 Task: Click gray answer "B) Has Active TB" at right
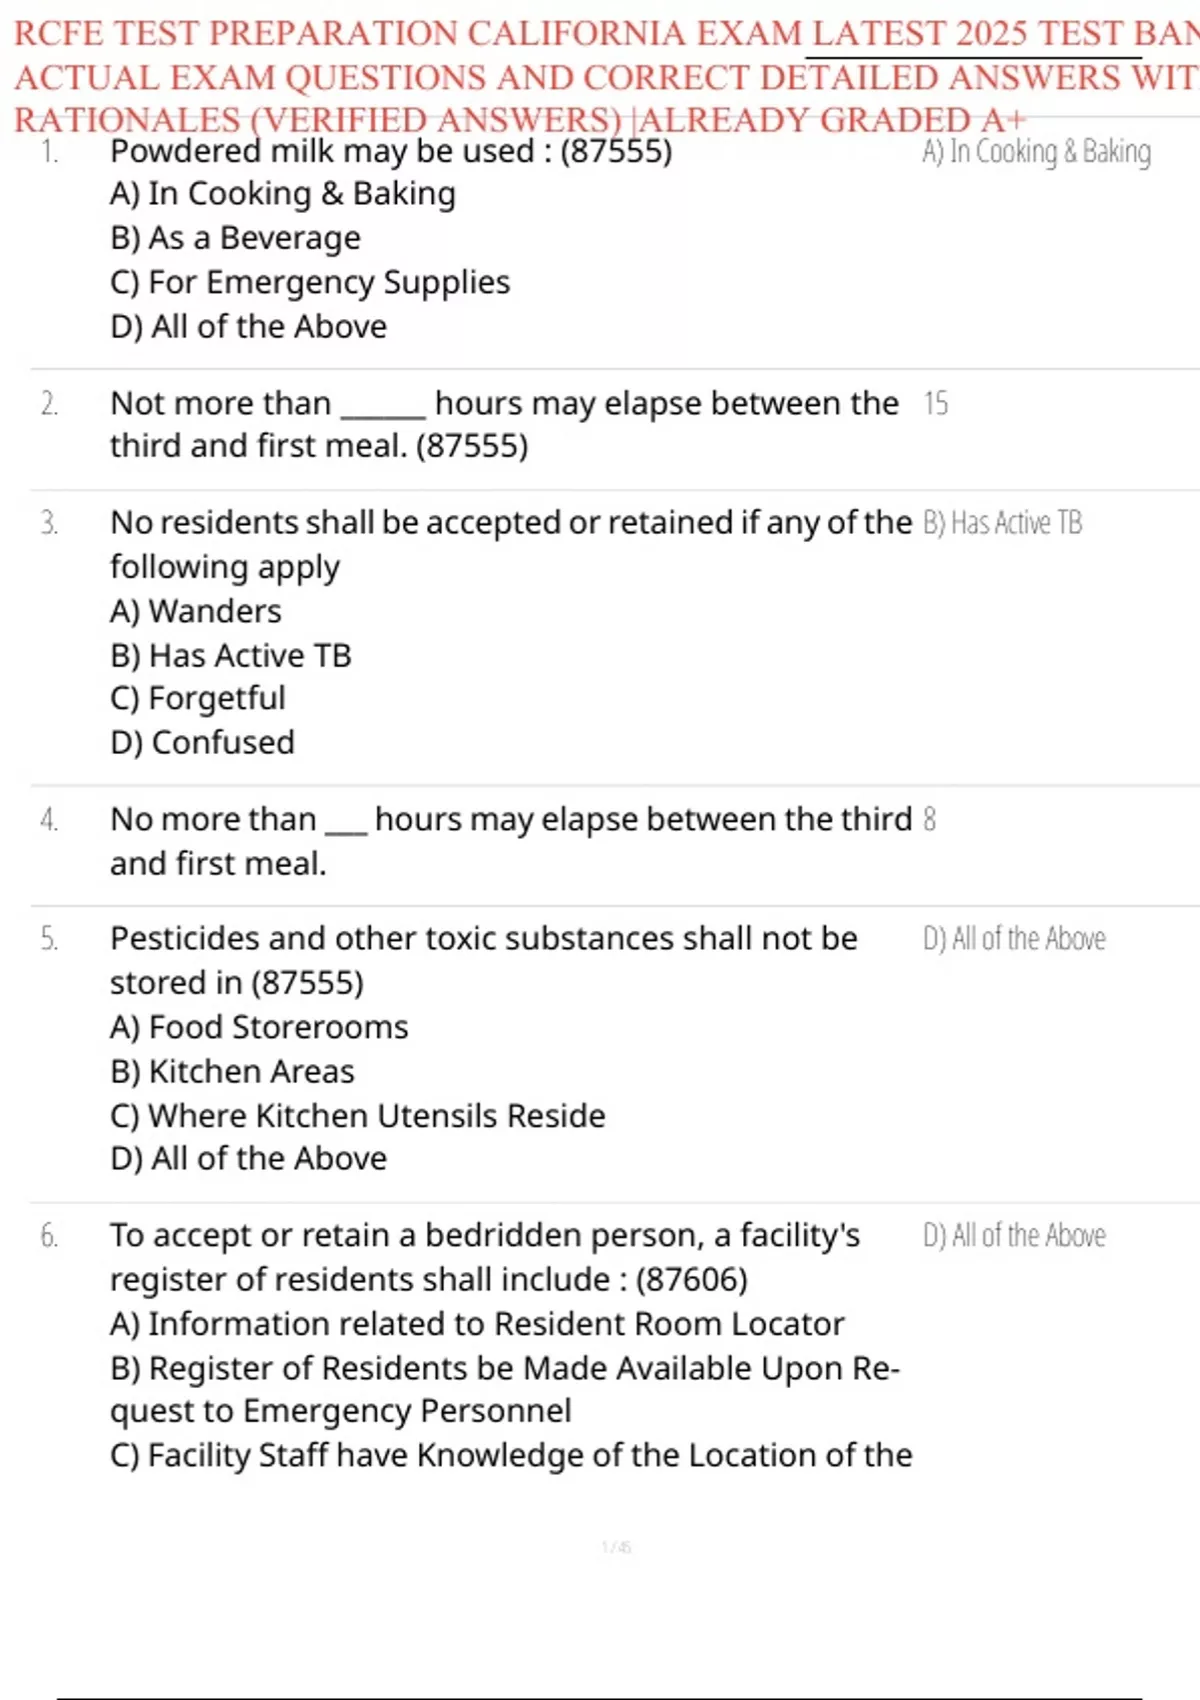(1002, 523)
